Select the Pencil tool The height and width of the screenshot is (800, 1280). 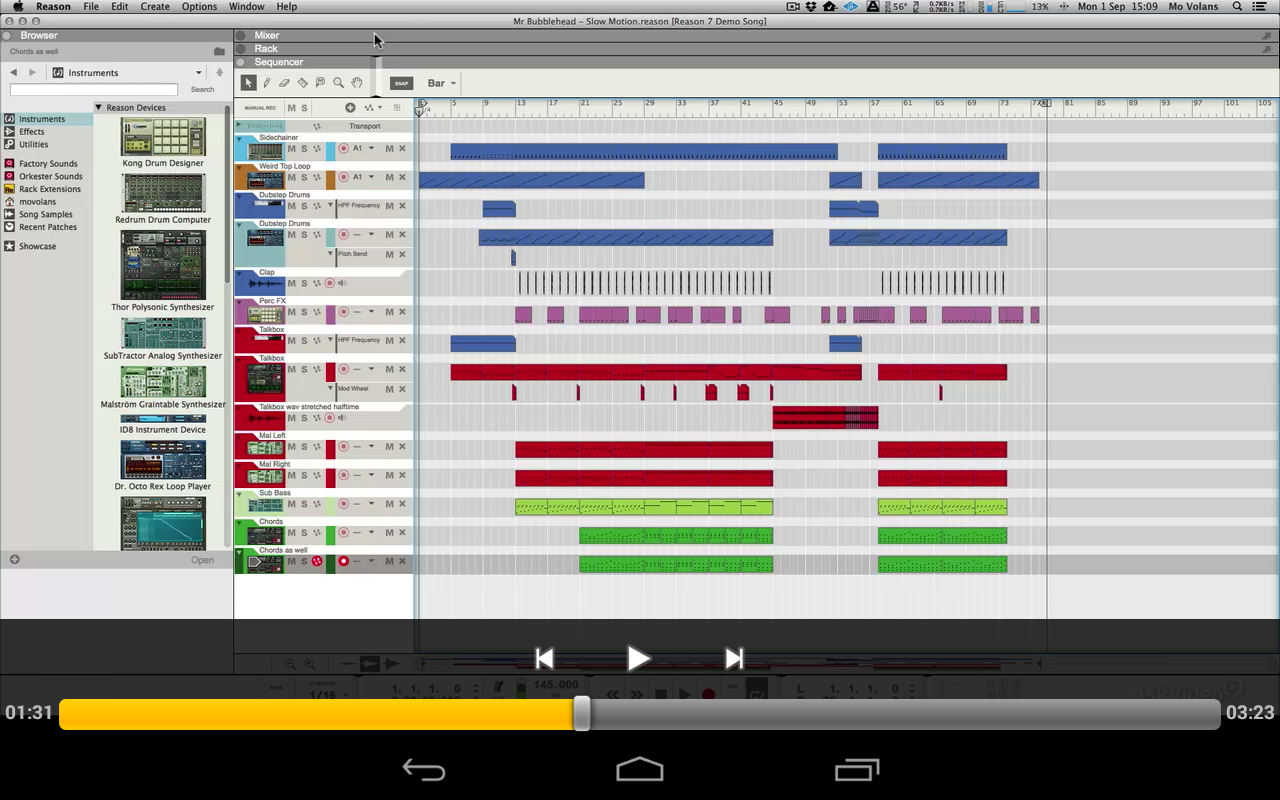266,83
